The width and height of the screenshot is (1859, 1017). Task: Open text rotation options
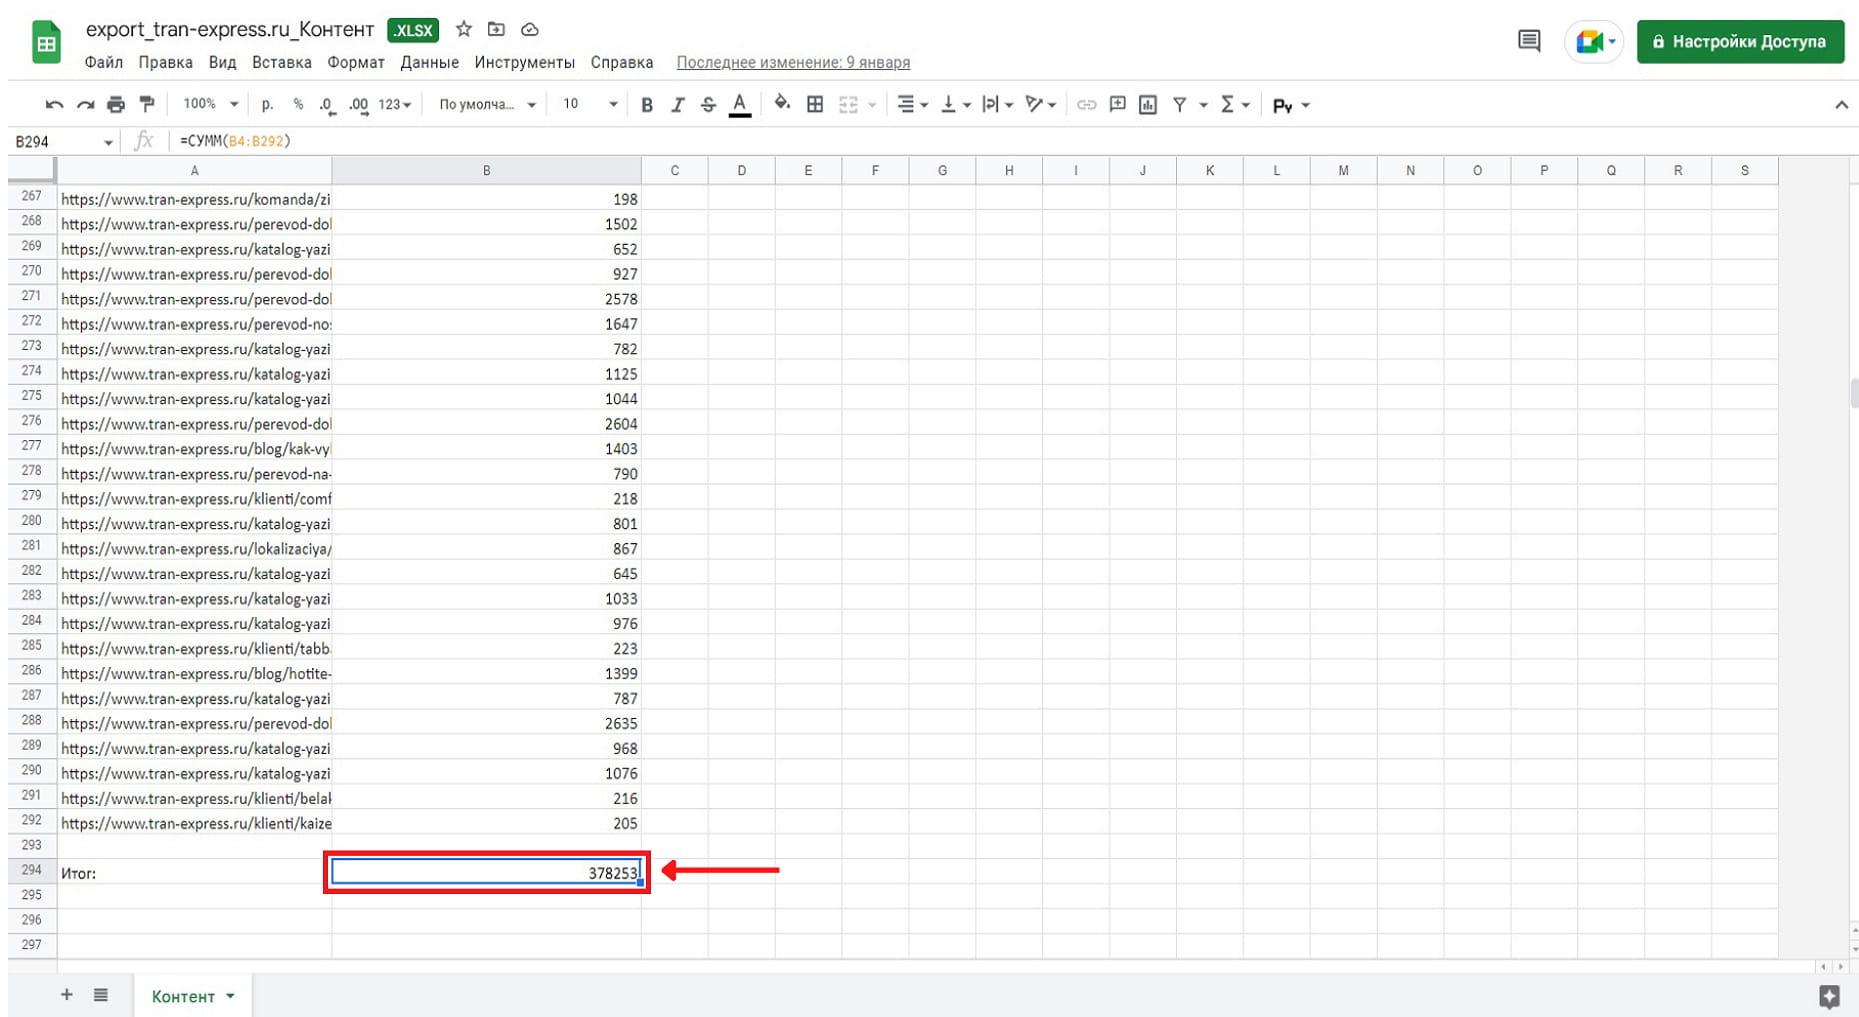pos(1041,105)
